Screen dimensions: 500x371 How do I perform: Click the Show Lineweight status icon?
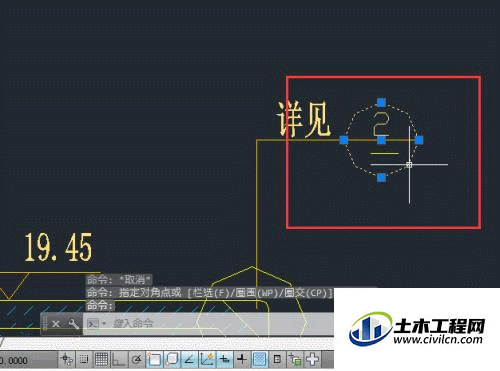(x=242, y=359)
